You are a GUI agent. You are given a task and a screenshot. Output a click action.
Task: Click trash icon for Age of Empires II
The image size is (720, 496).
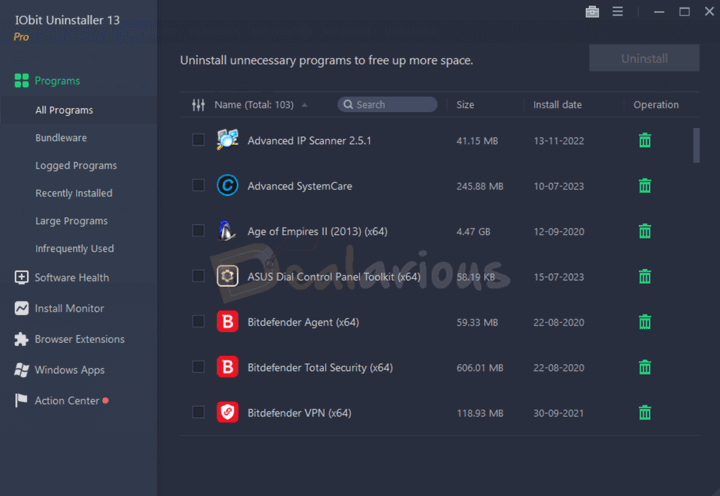[645, 231]
